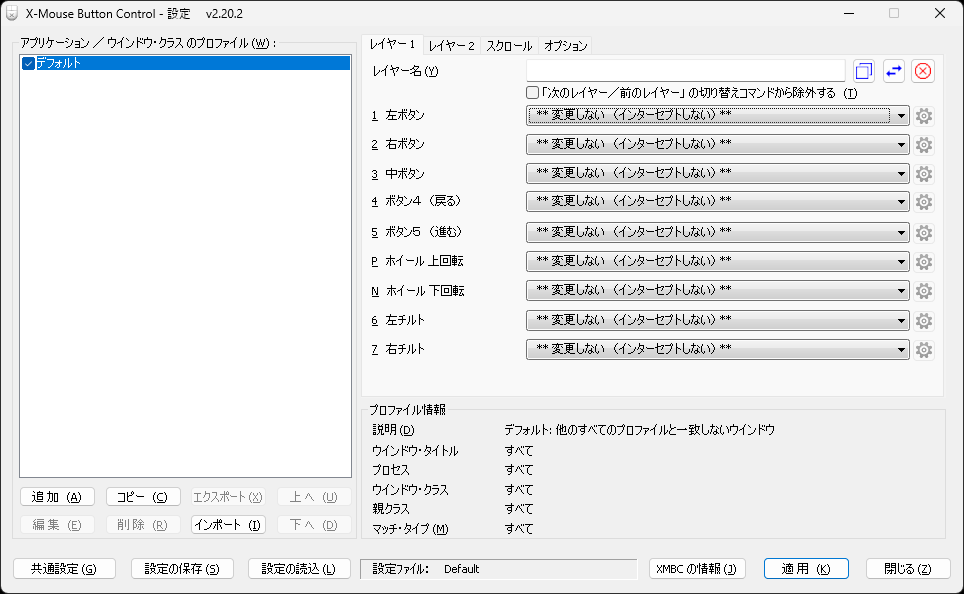The height and width of the screenshot is (594, 964).
Task: Uncheck the デフォルト profile checkbox
Action: click(28, 62)
